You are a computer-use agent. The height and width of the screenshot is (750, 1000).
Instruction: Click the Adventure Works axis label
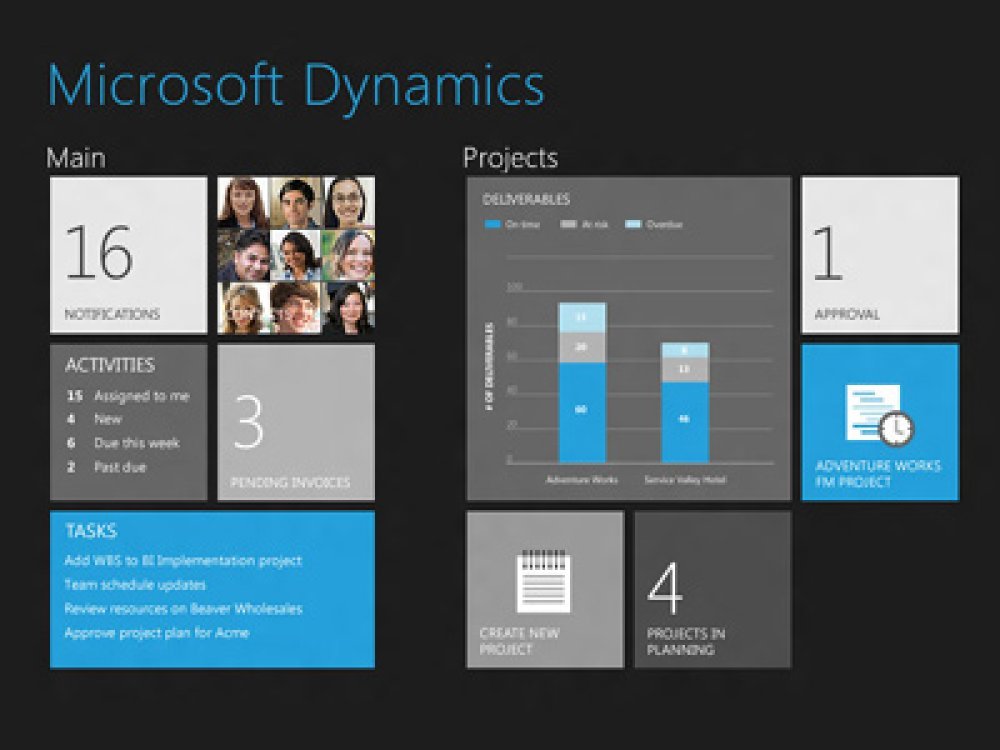[x=582, y=480]
